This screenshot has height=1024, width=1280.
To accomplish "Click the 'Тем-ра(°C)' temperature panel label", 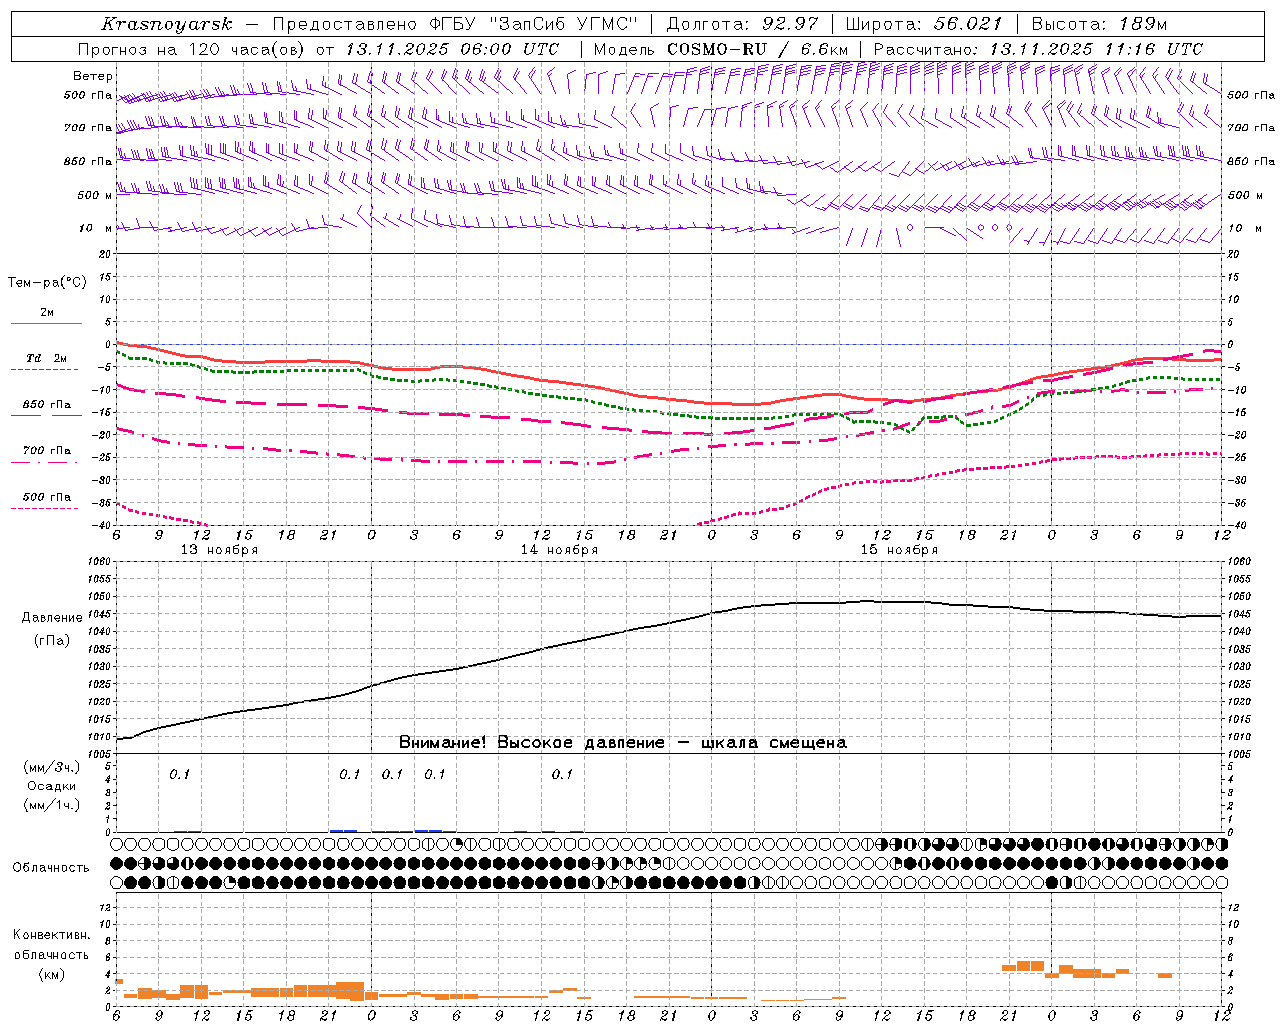I will point(47,283).
